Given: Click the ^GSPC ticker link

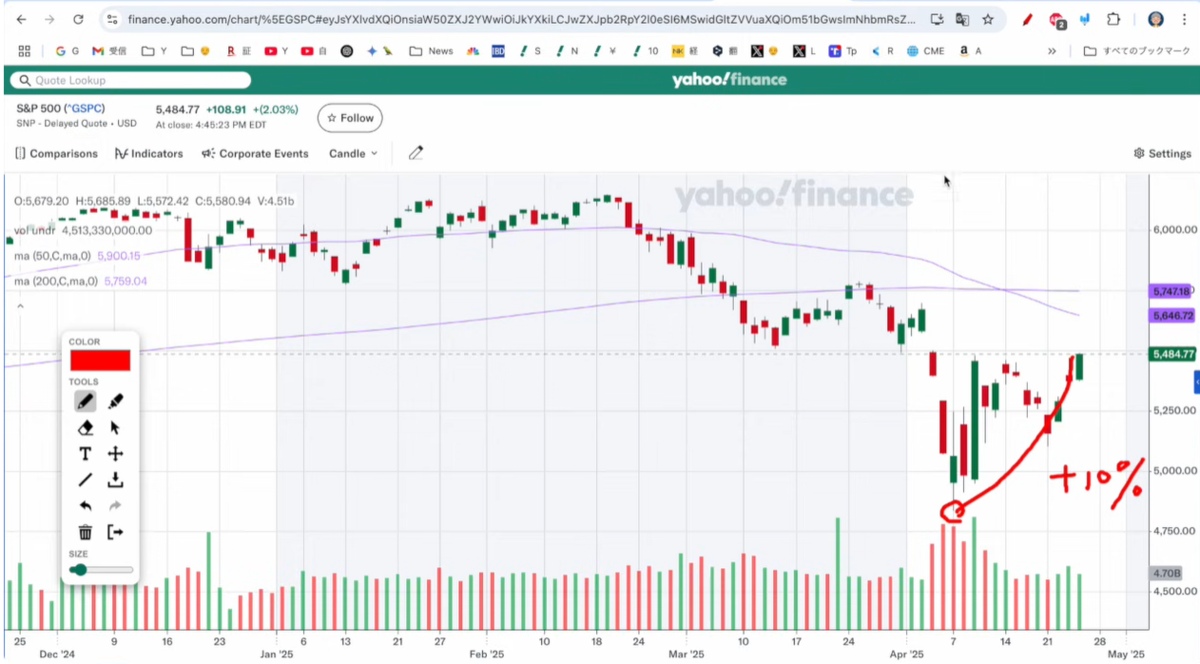Looking at the screenshot, I should pyautogui.click(x=84, y=109).
